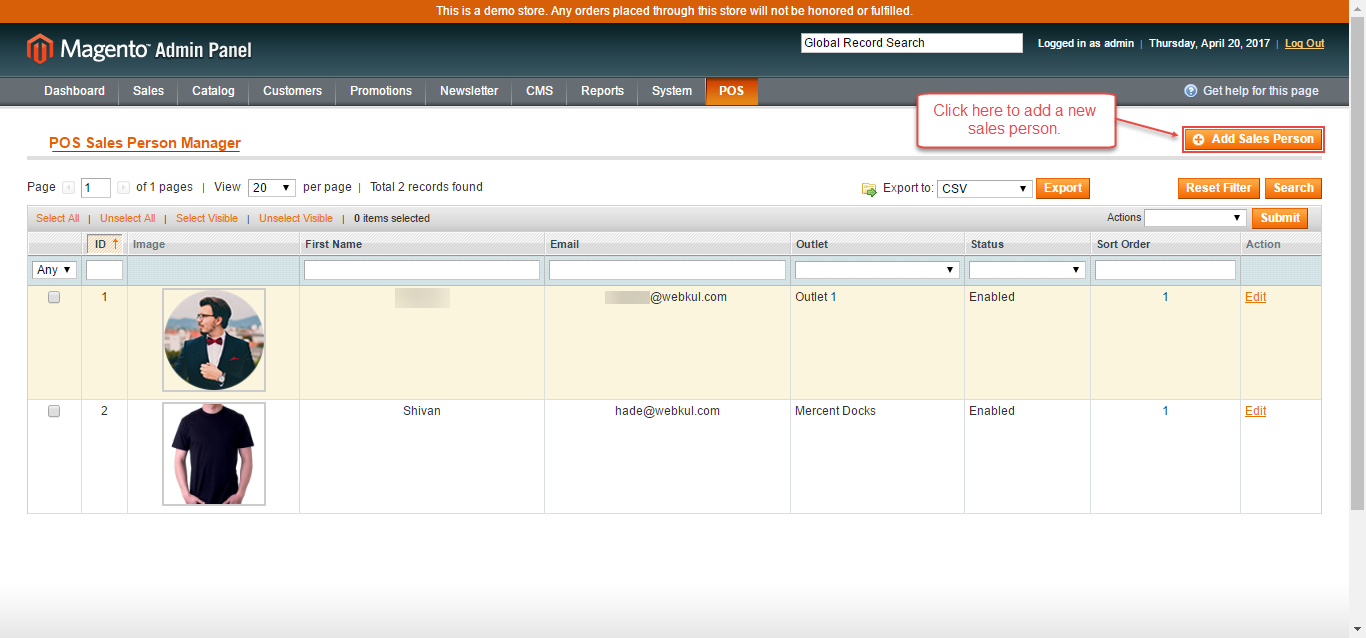Click the ID column sort arrow
1366x638 pixels.
tap(115, 244)
